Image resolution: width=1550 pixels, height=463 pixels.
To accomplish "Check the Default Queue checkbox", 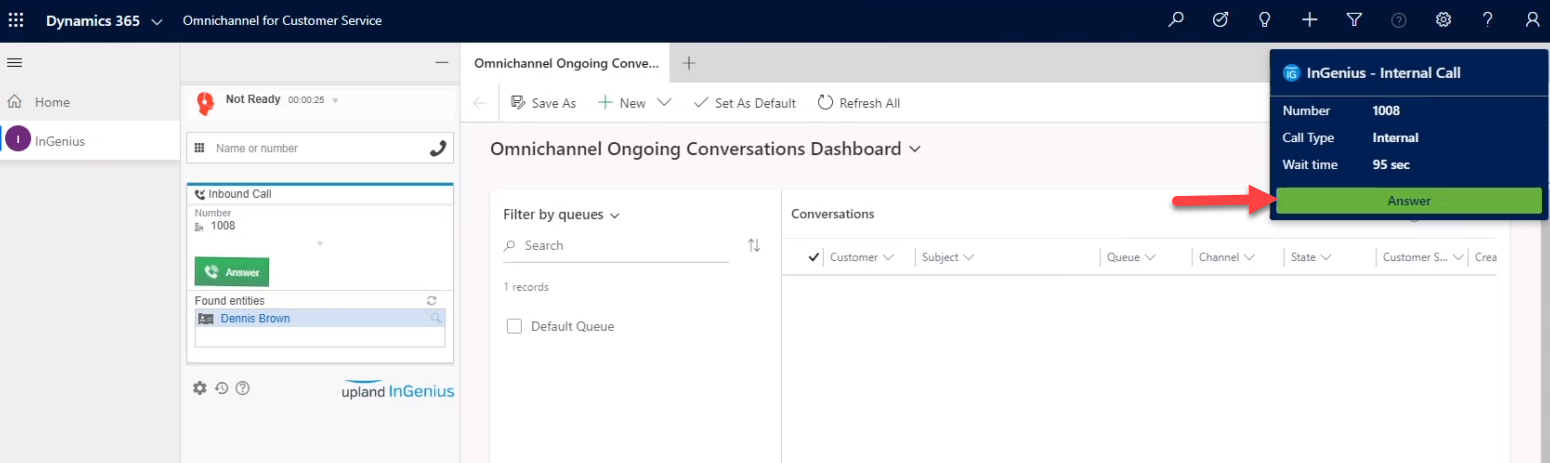I will pyautogui.click(x=514, y=326).
